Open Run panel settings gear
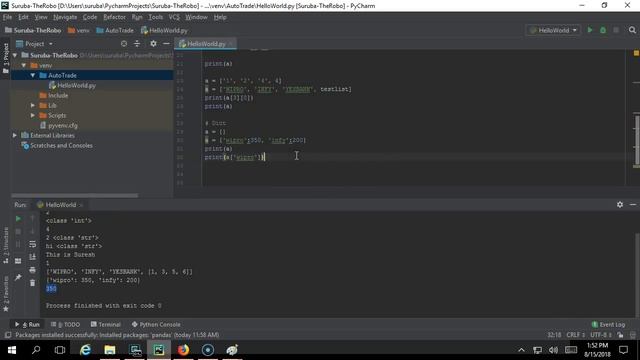Viewport: 640px width, 360px height. click(620, 204)
